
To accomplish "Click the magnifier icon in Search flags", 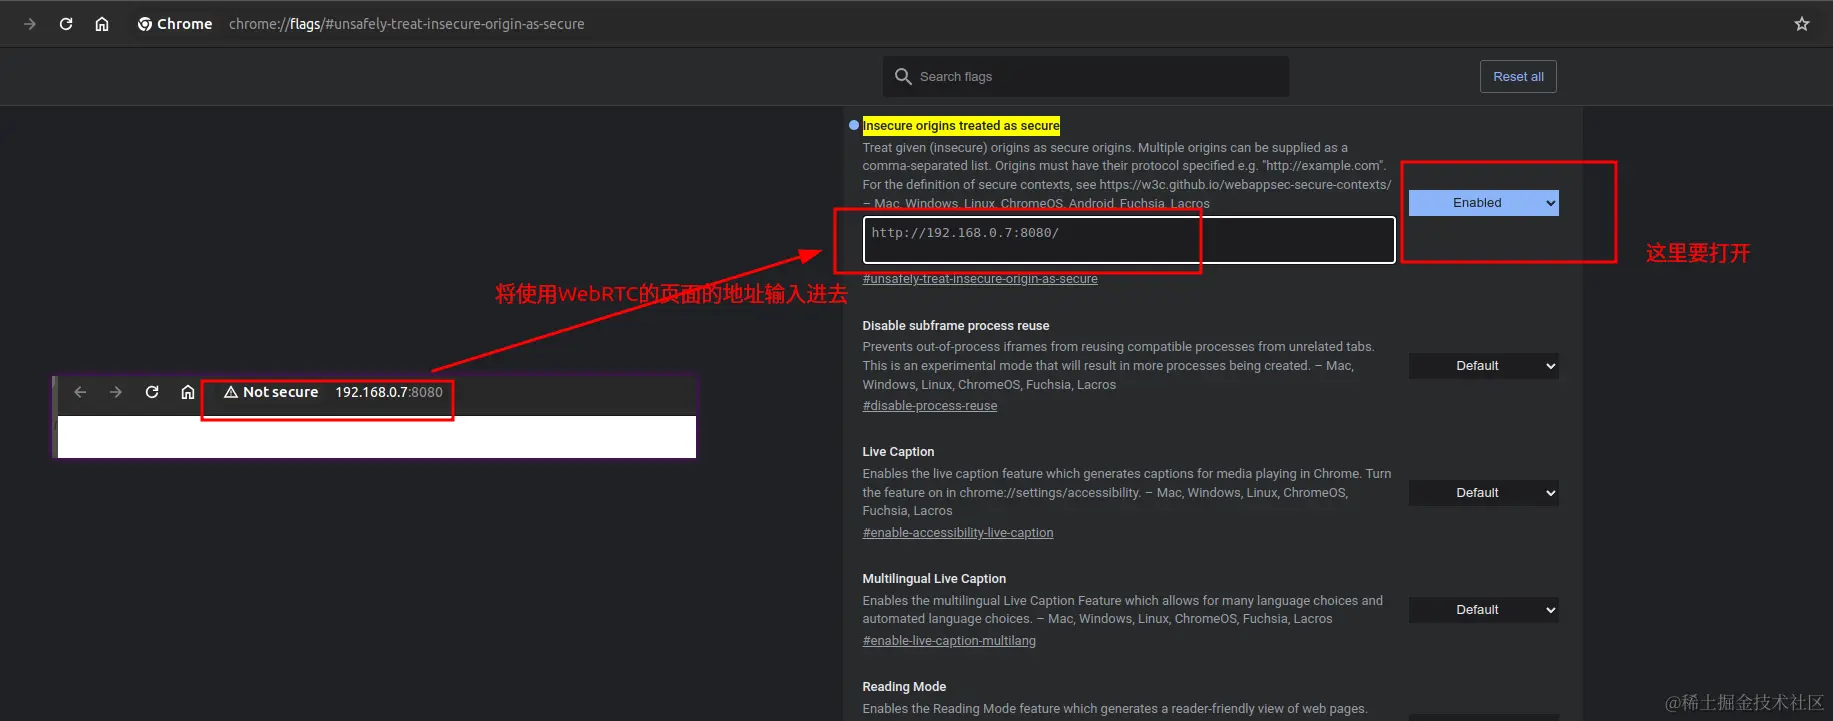I will tap(903, 76).
